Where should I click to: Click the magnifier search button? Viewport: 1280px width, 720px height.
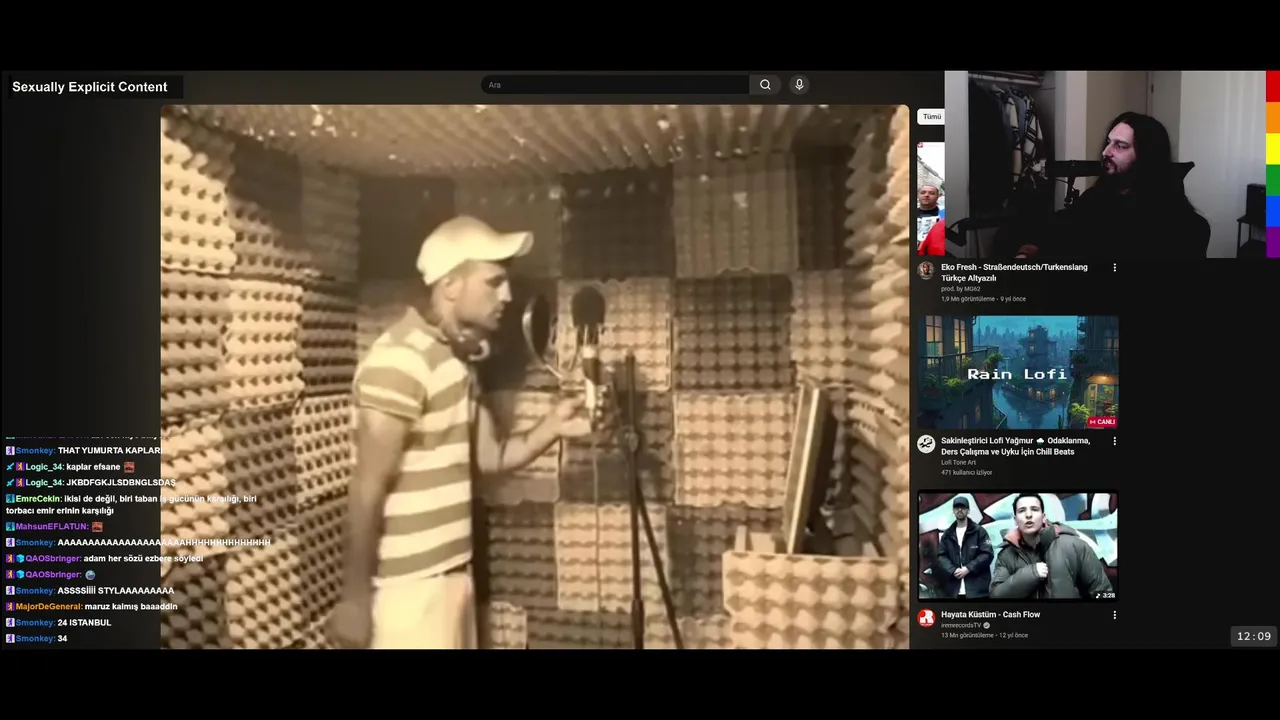[765, 85]
